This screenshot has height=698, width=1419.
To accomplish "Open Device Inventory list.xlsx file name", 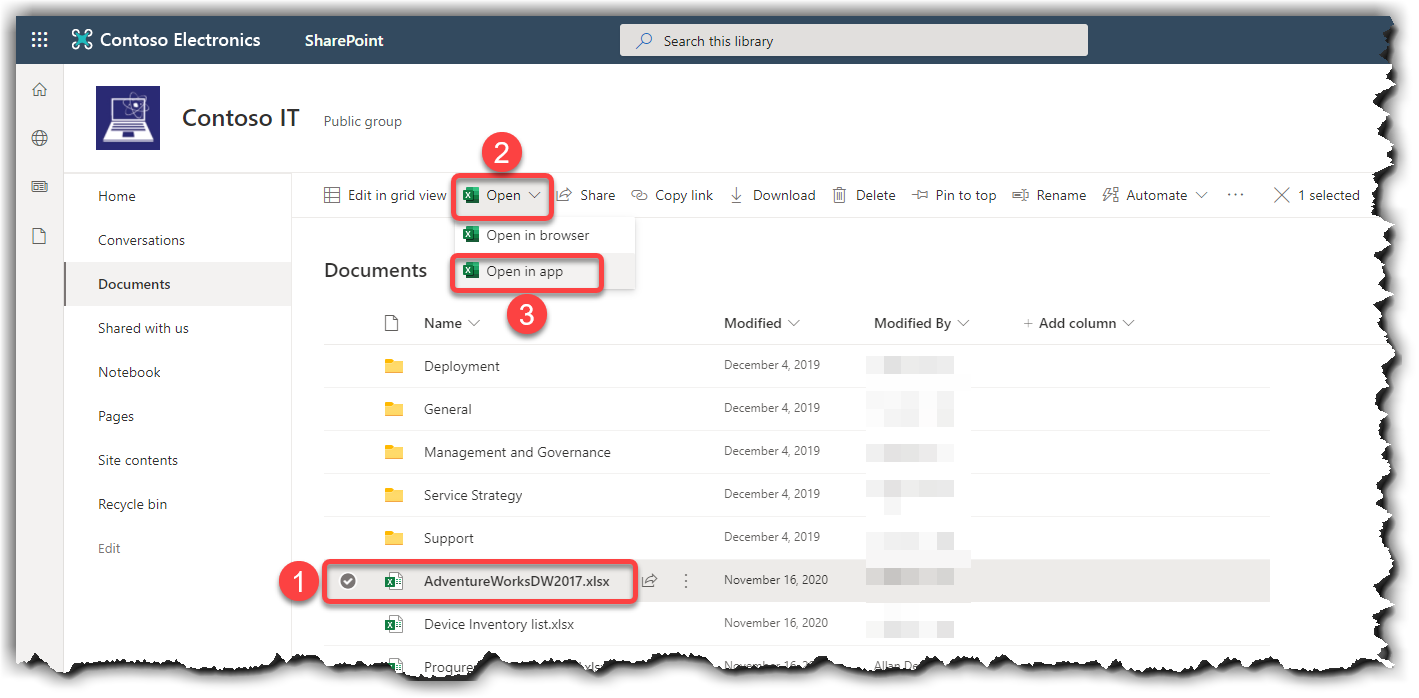I will [x=499, y=624].
